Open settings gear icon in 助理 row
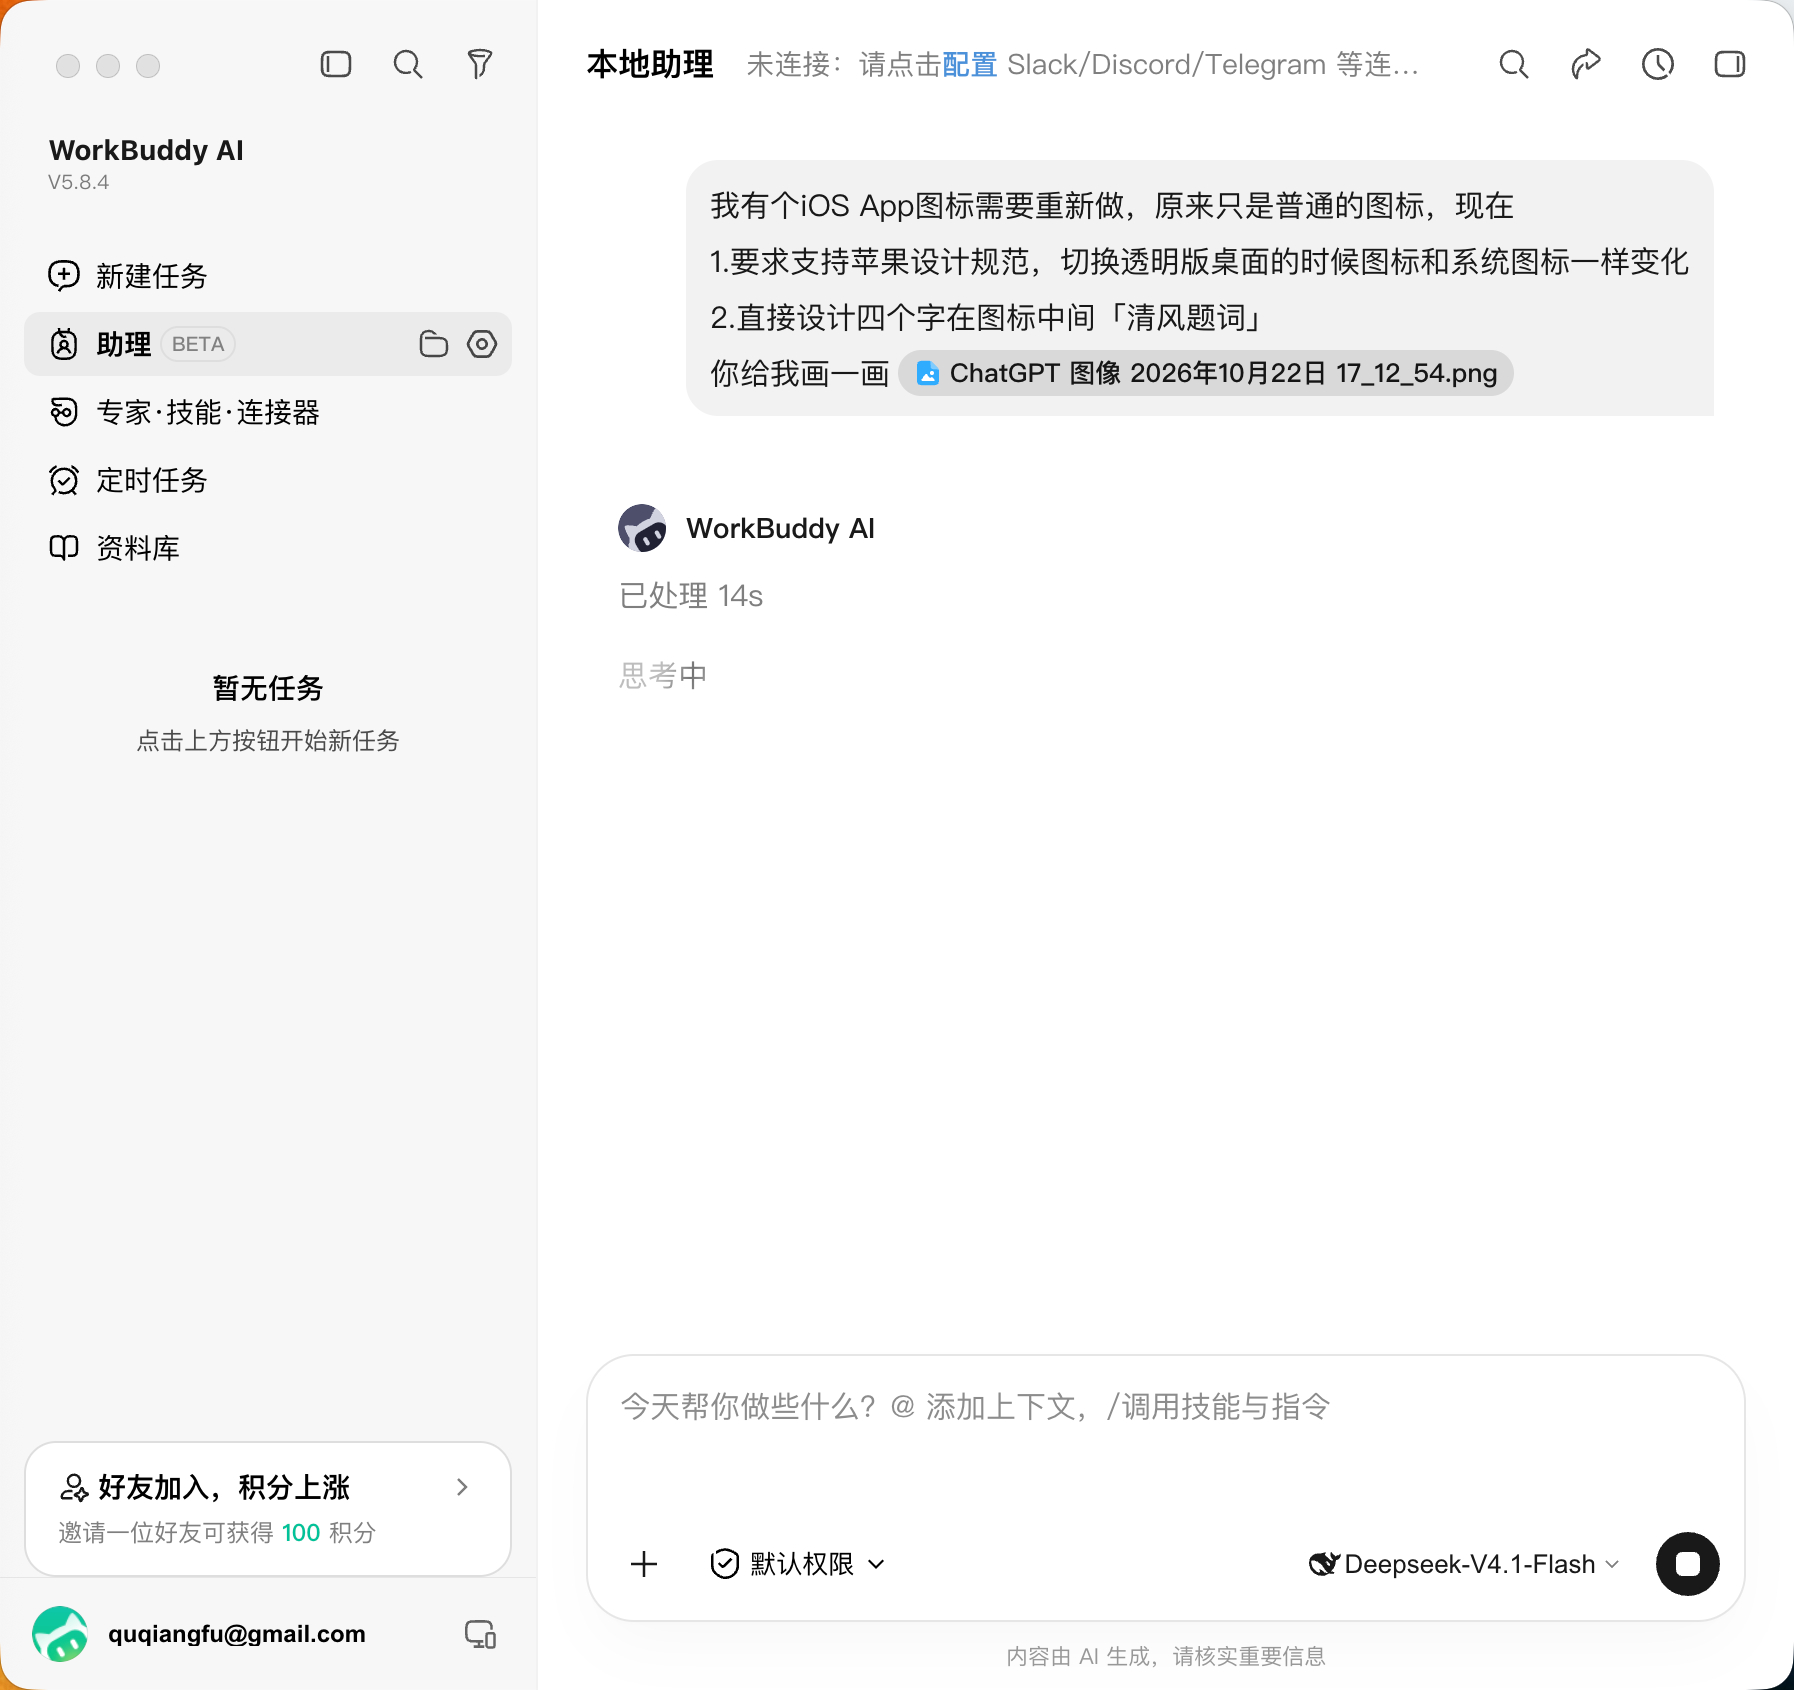Viewport: 1794px width, 1690px height. pos(482,344)
